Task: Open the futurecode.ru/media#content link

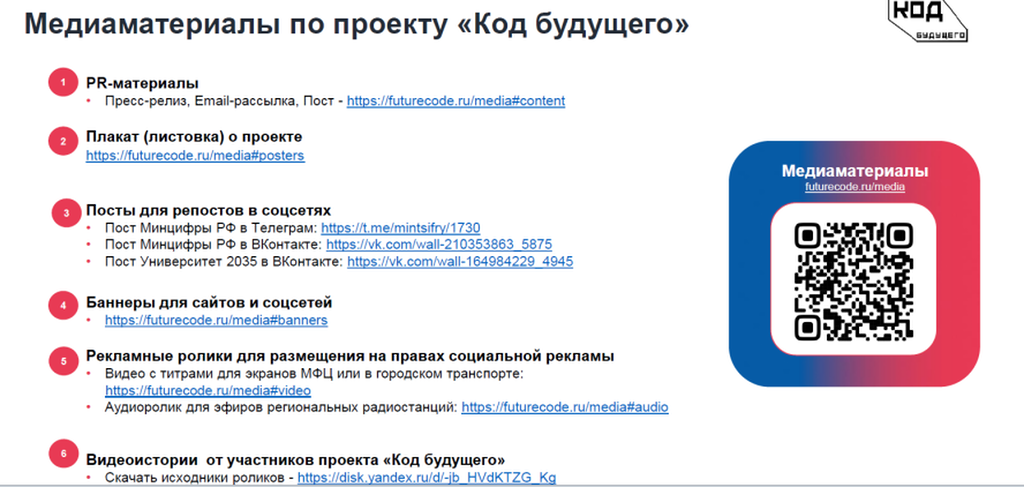Action: pos(456,101)
